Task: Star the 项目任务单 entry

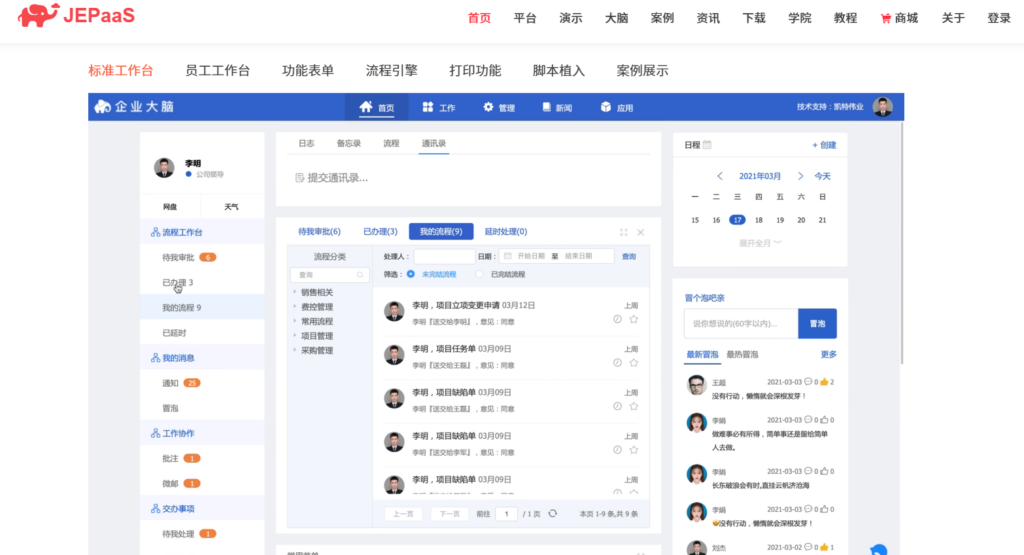Action: 633,363
